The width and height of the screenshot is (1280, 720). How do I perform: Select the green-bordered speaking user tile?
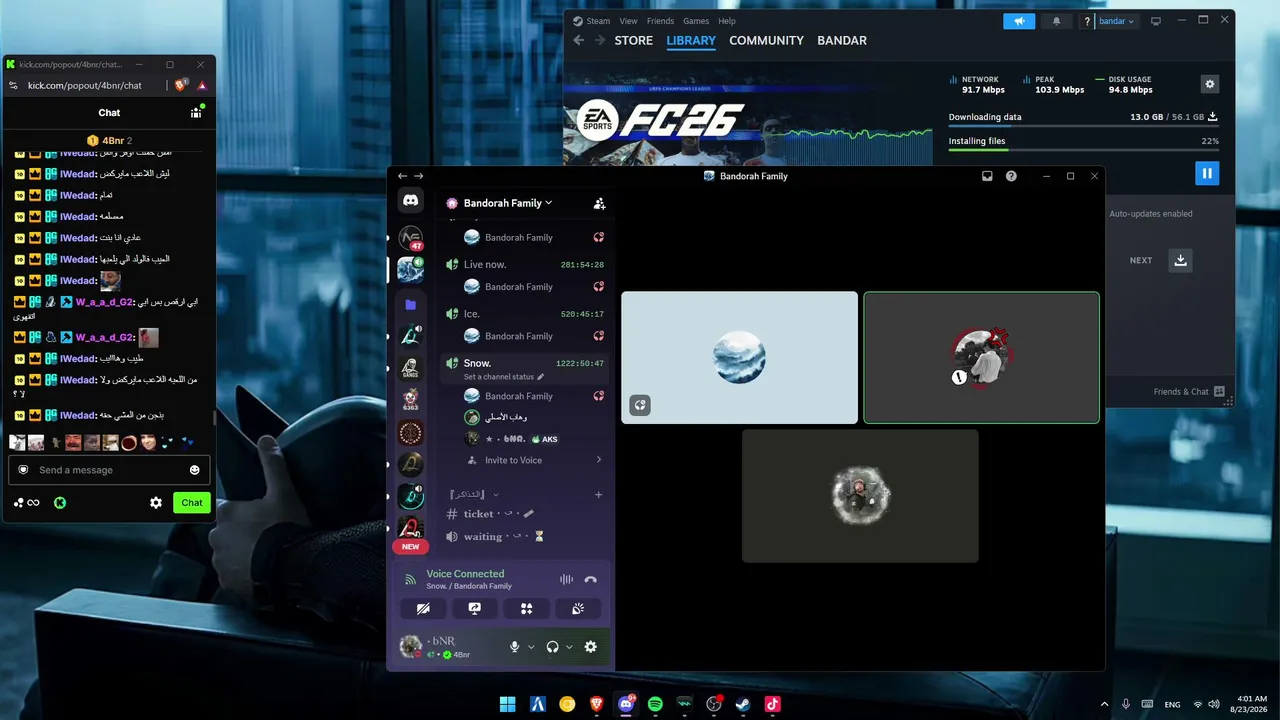(981, 357)
